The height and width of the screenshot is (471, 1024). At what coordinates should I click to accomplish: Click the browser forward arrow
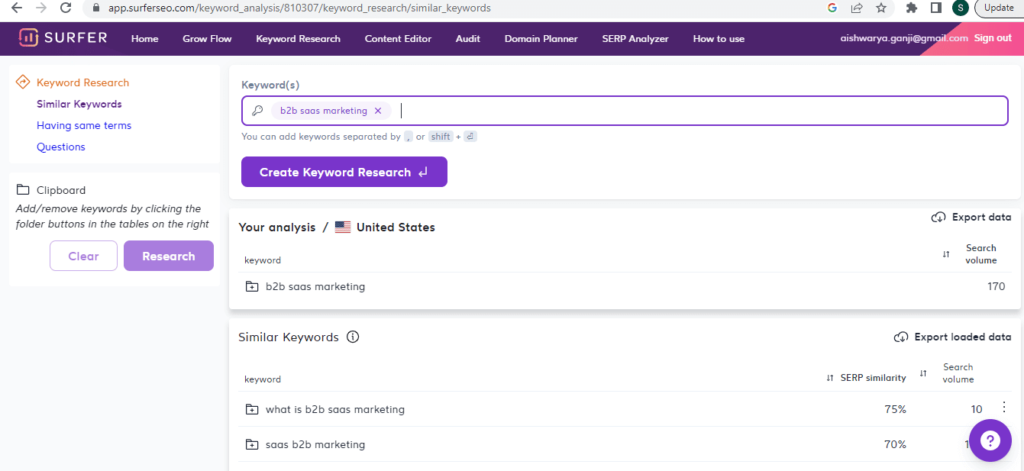click(41, 8)
